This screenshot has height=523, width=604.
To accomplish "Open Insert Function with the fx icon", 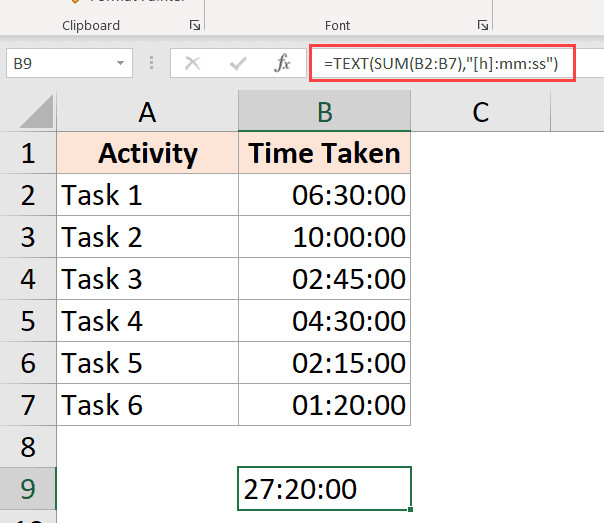I will pos(283,63).
